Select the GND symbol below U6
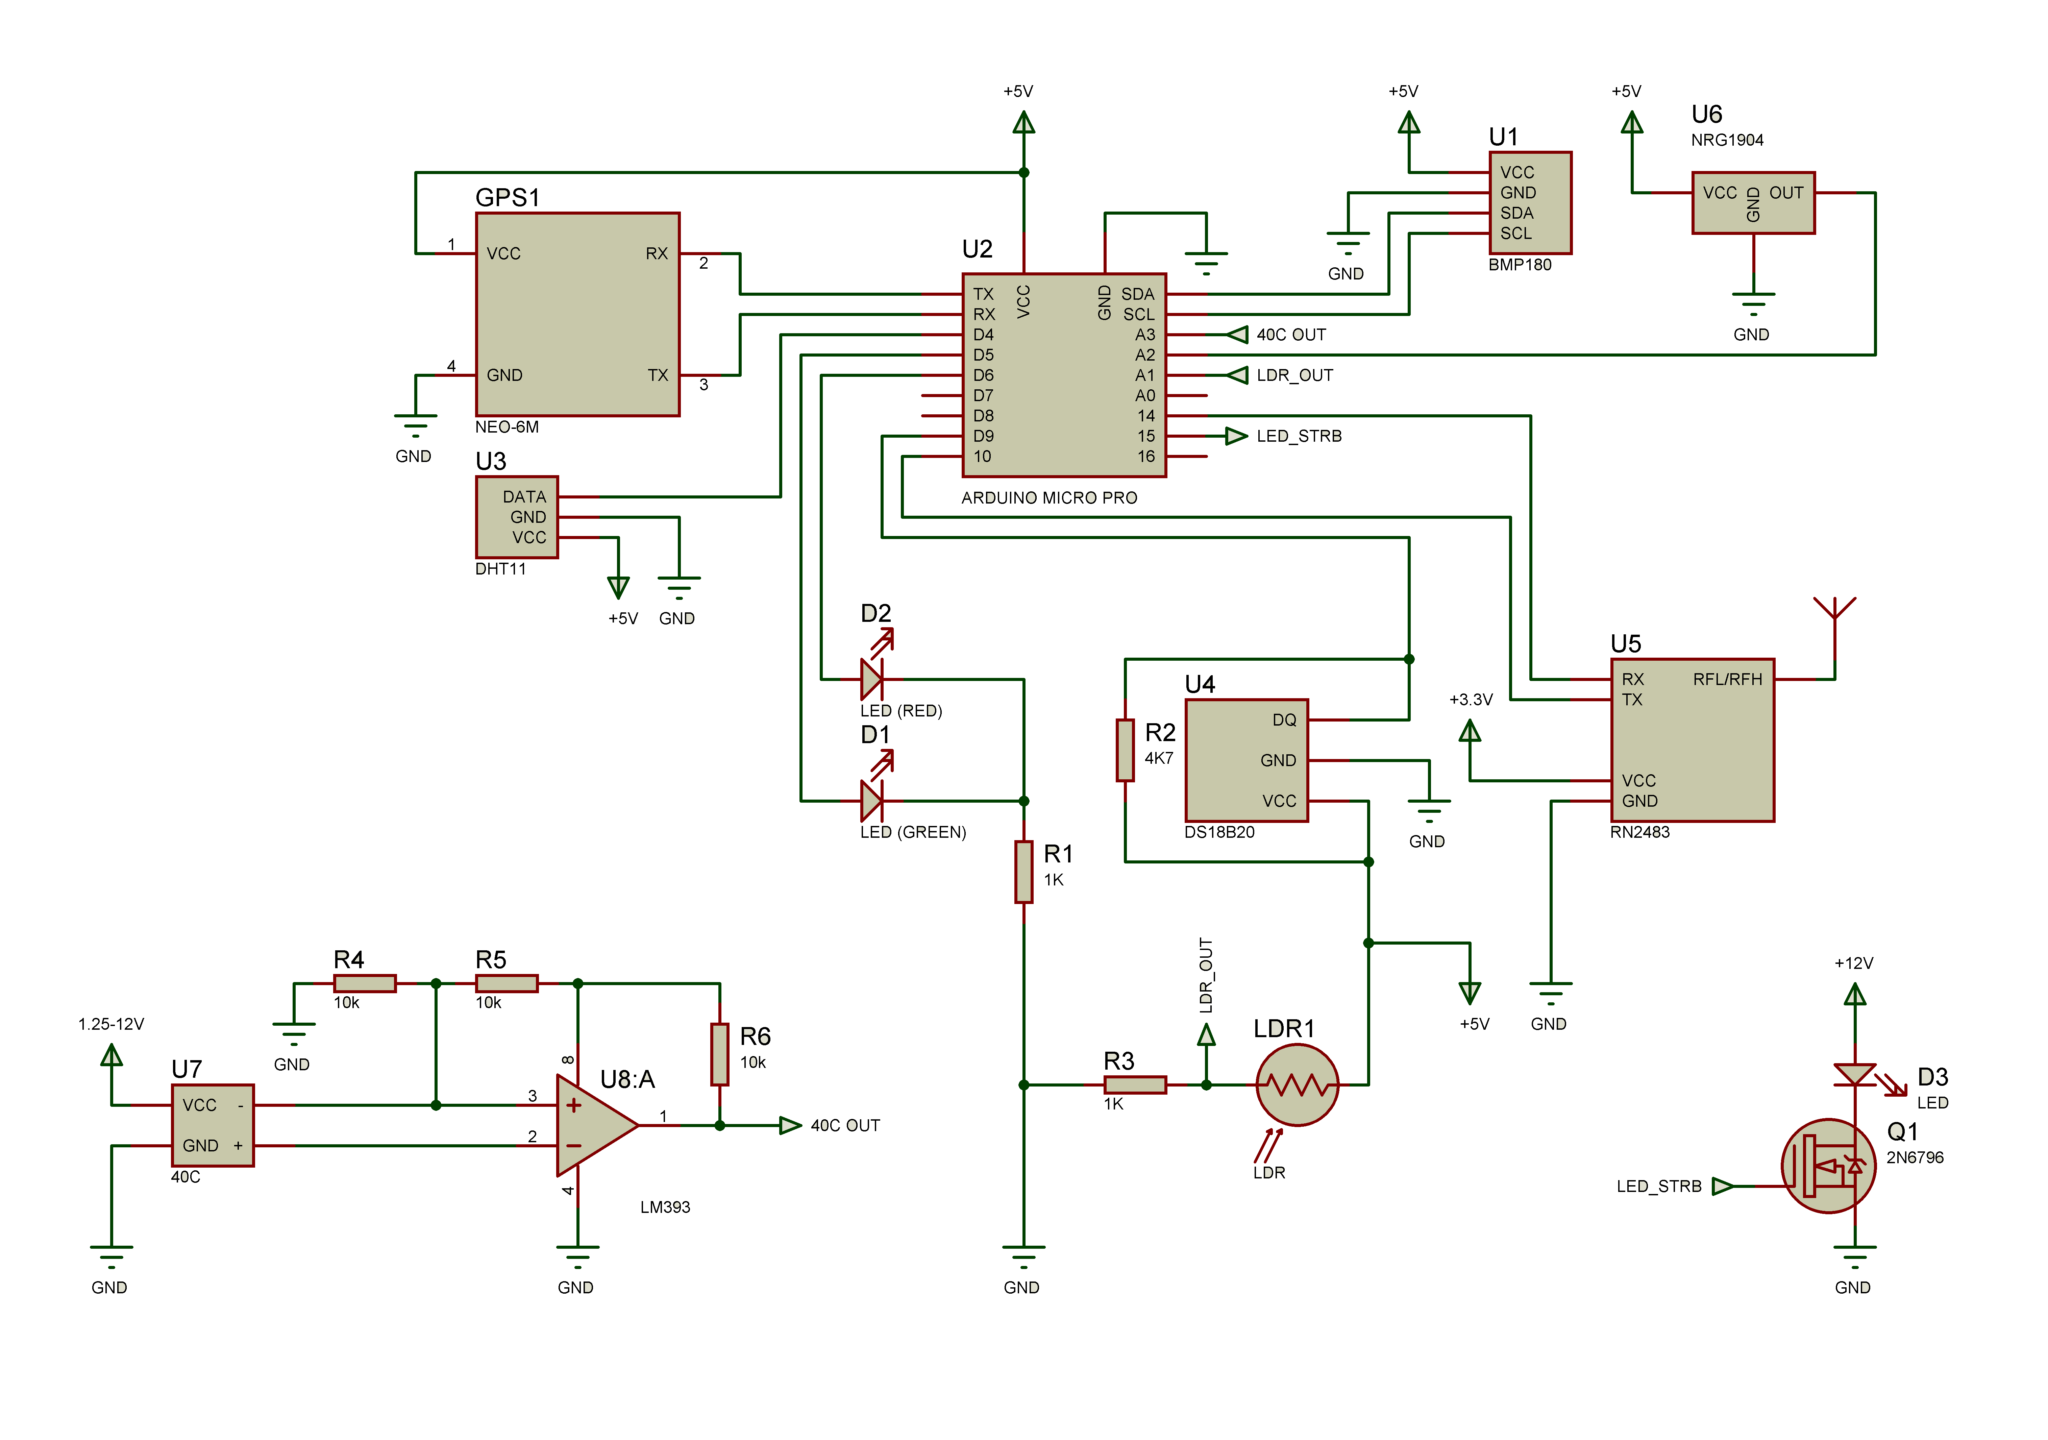2048x1440 pixels. pos(1753,304)
